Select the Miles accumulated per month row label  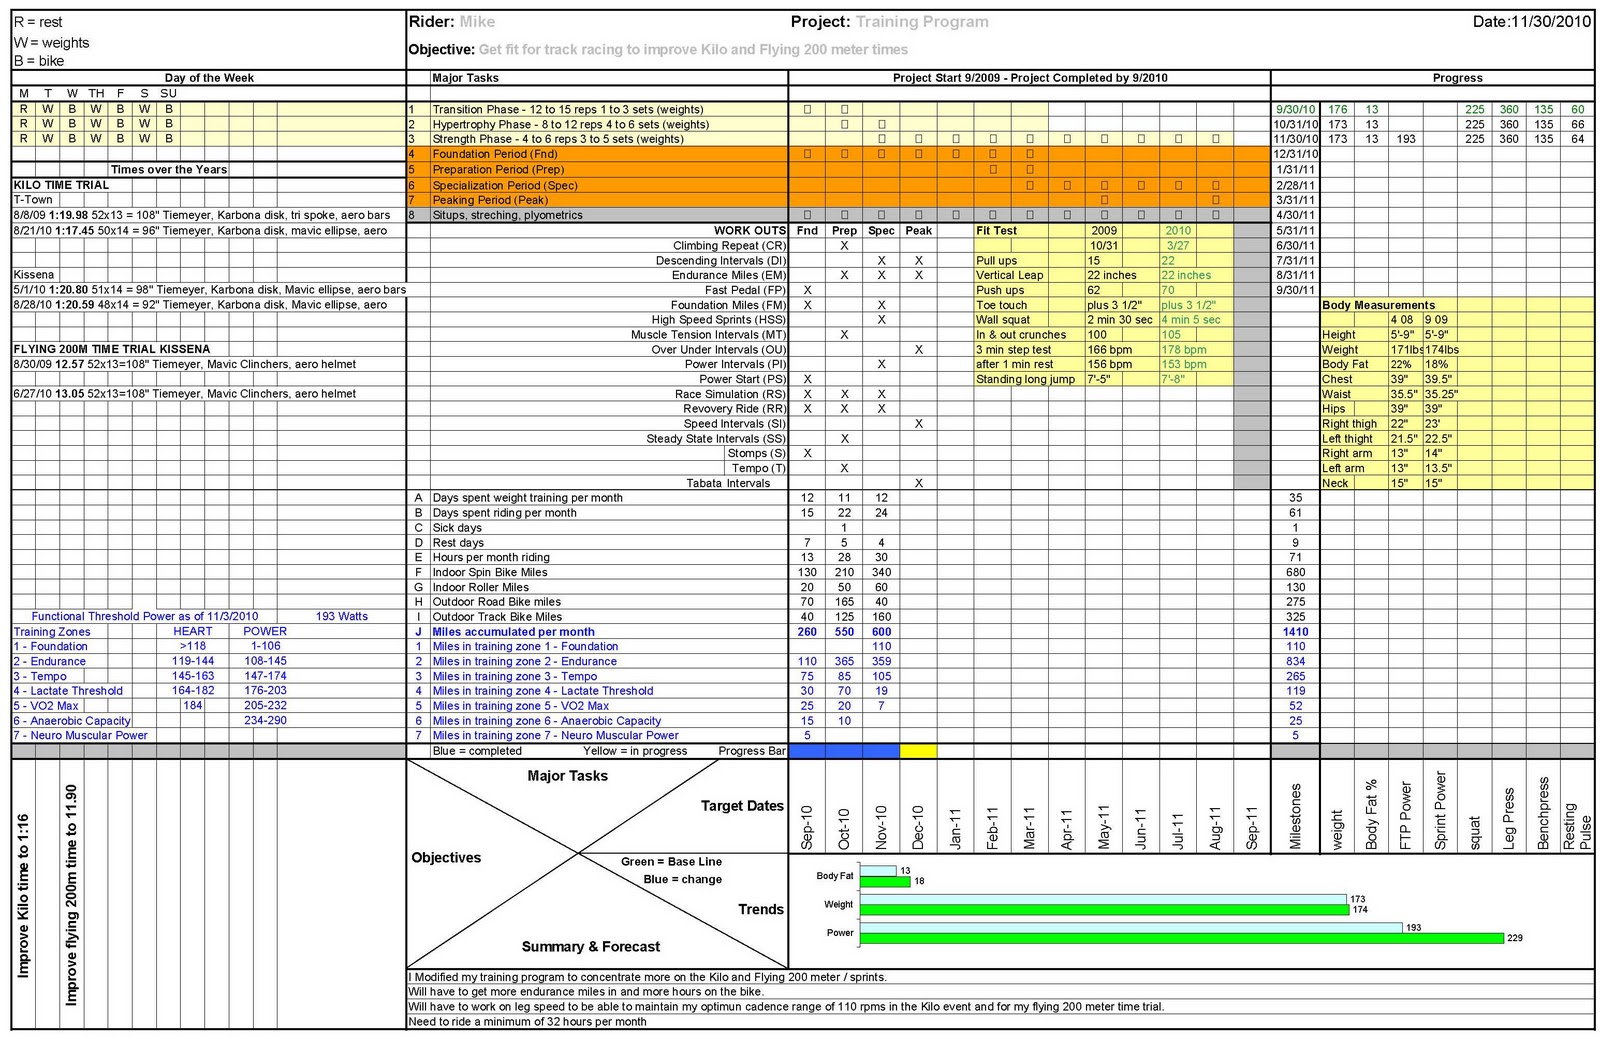click(x=513, y=632)
